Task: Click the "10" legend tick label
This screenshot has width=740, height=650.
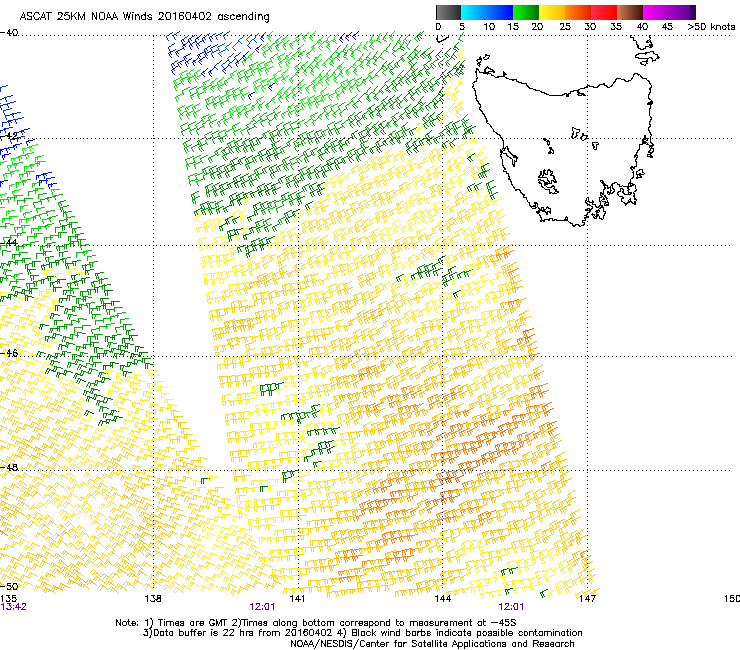Action: (x=489, y=27)
